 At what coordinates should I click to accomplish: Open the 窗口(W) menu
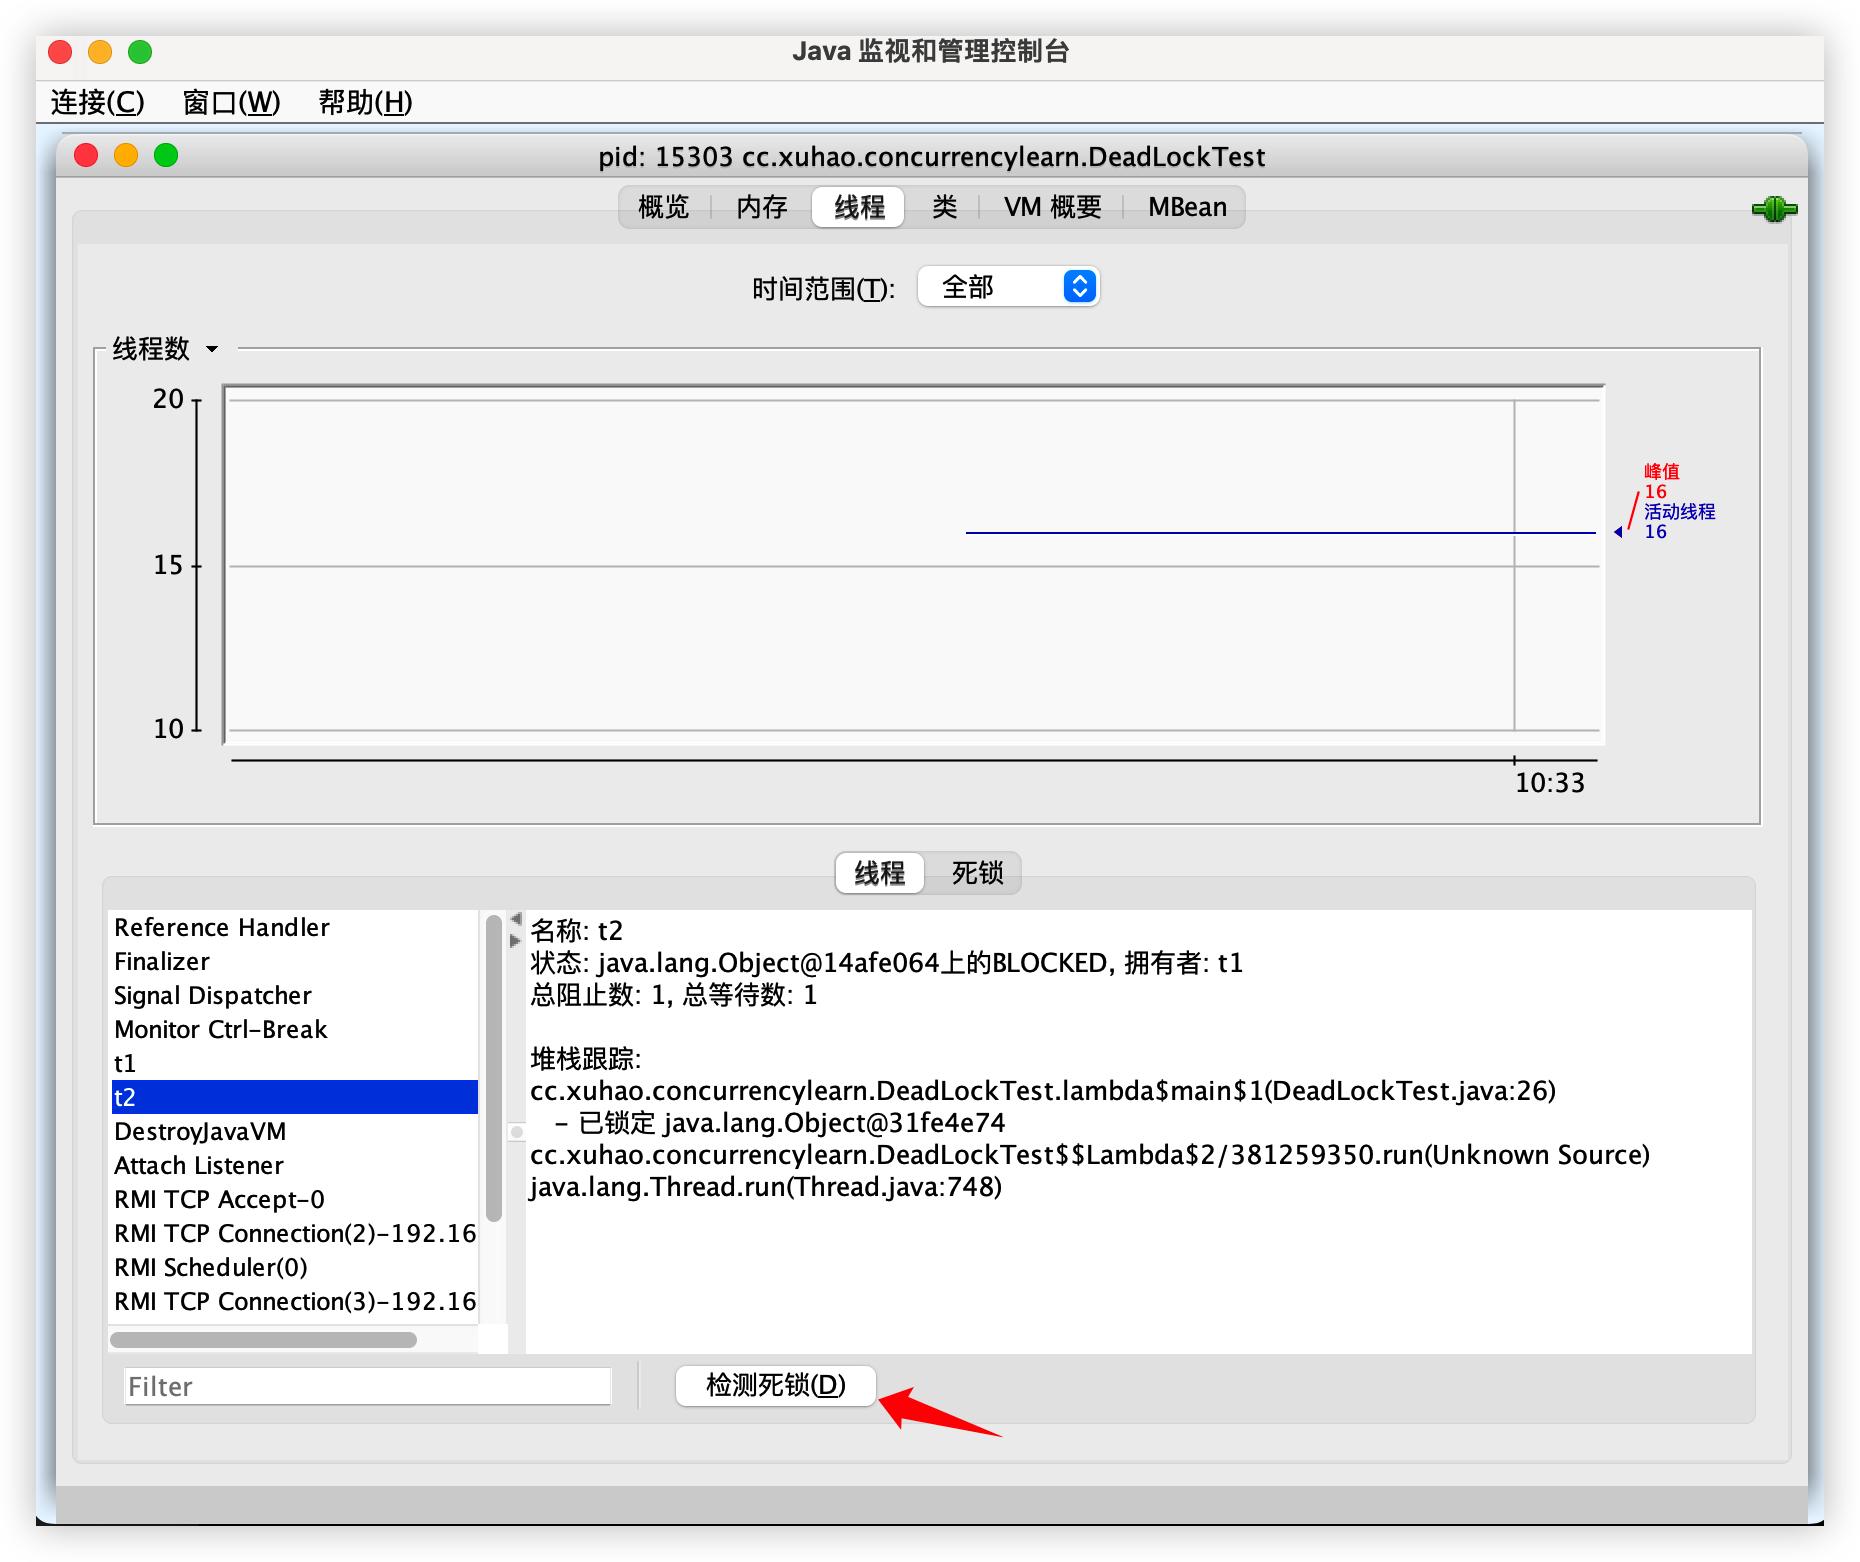point(231,102)
